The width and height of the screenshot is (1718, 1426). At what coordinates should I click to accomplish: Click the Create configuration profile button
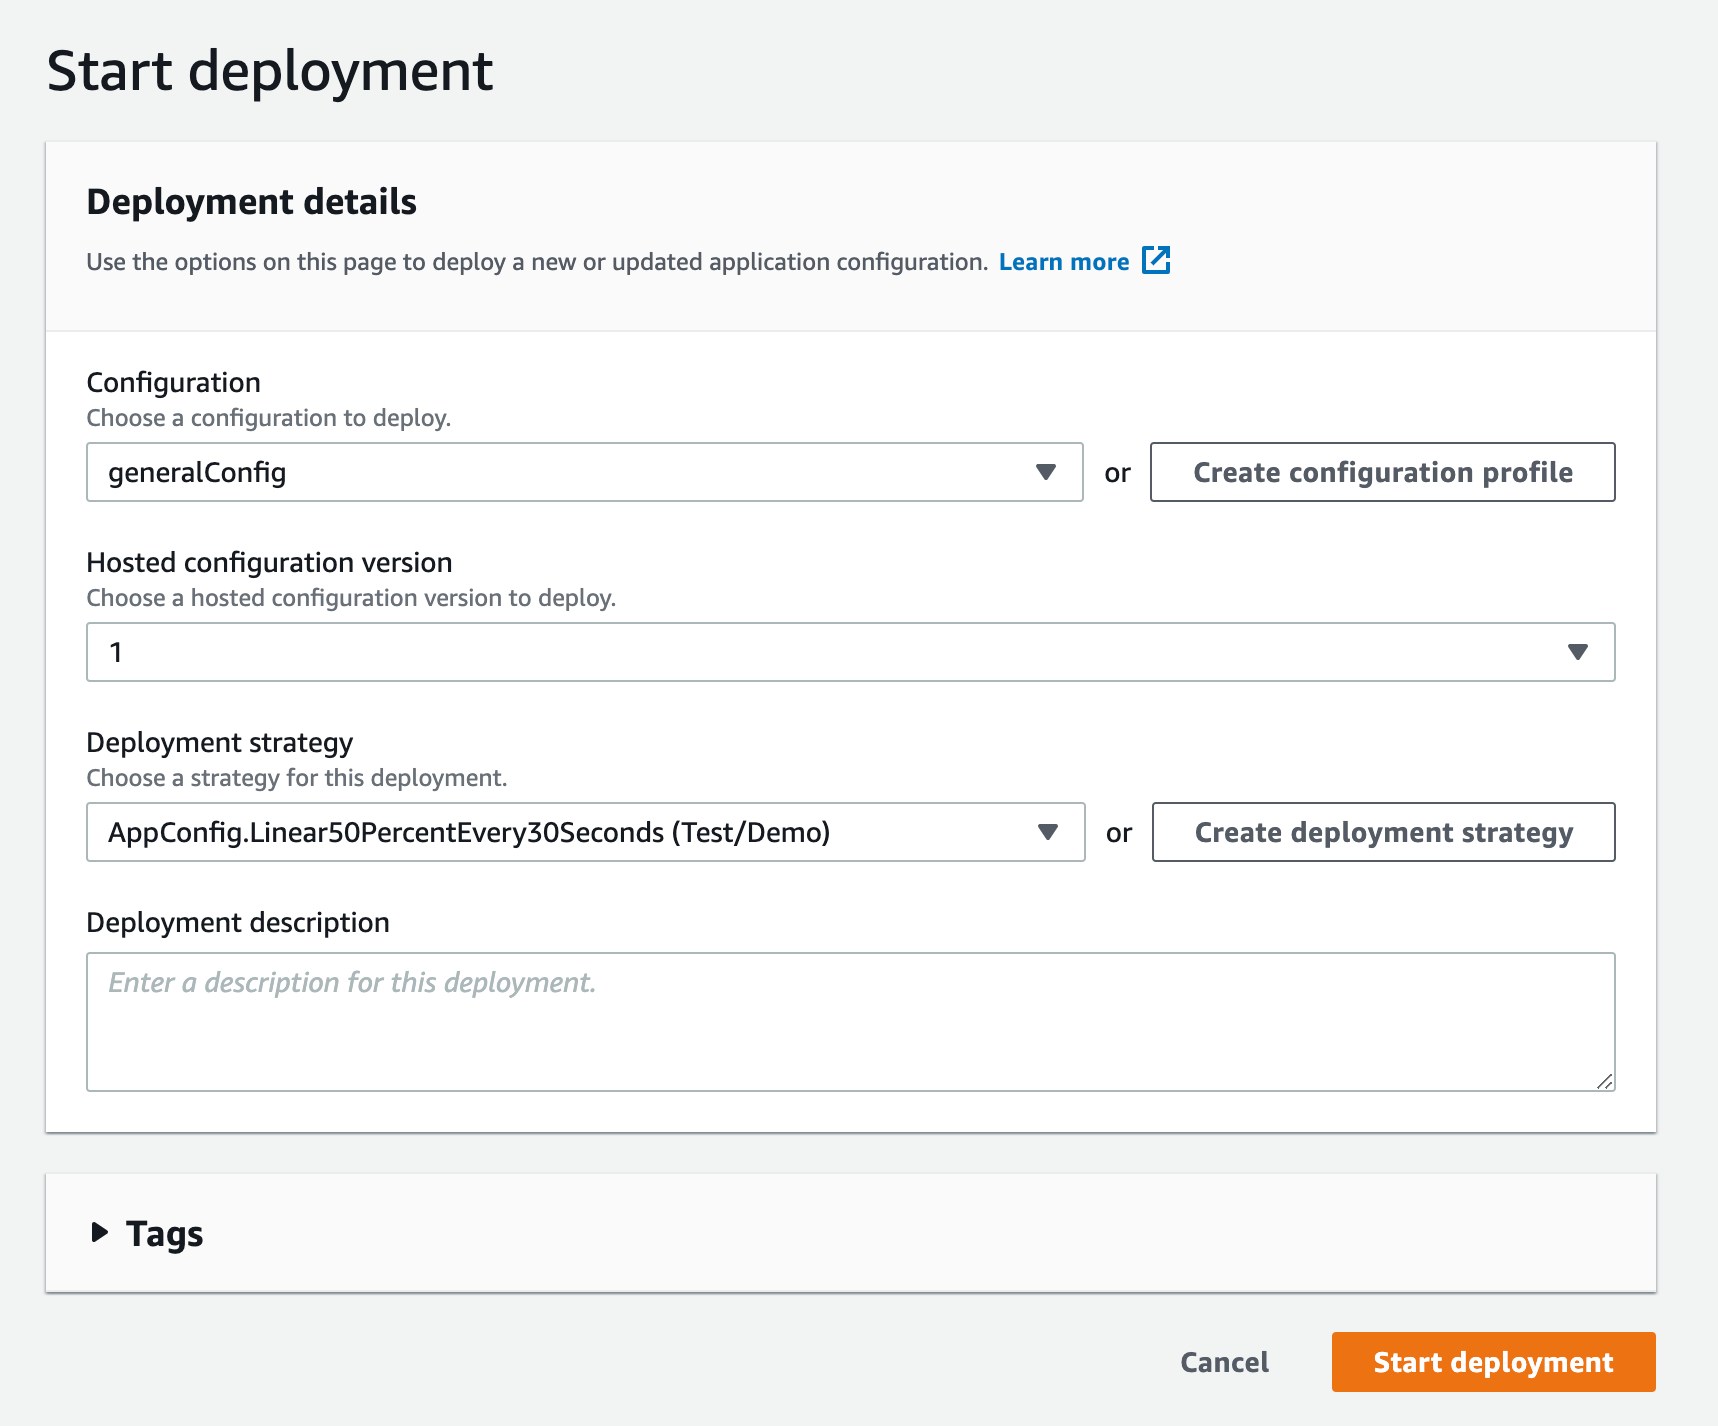1382,472
